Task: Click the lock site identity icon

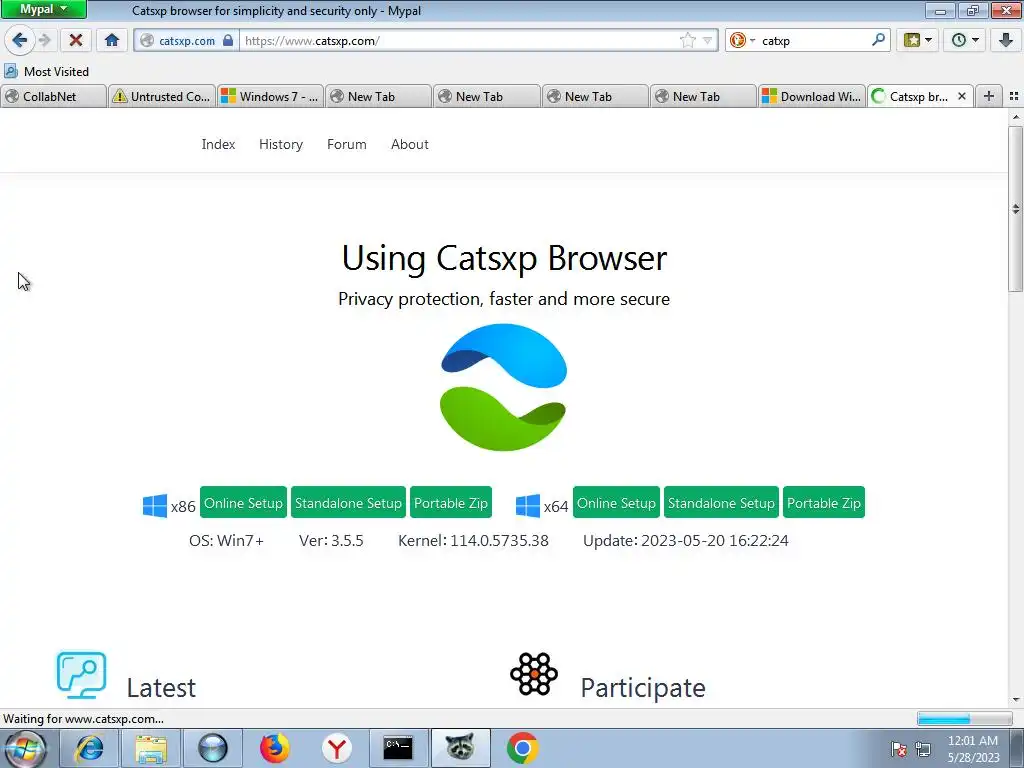Action: 228,40
